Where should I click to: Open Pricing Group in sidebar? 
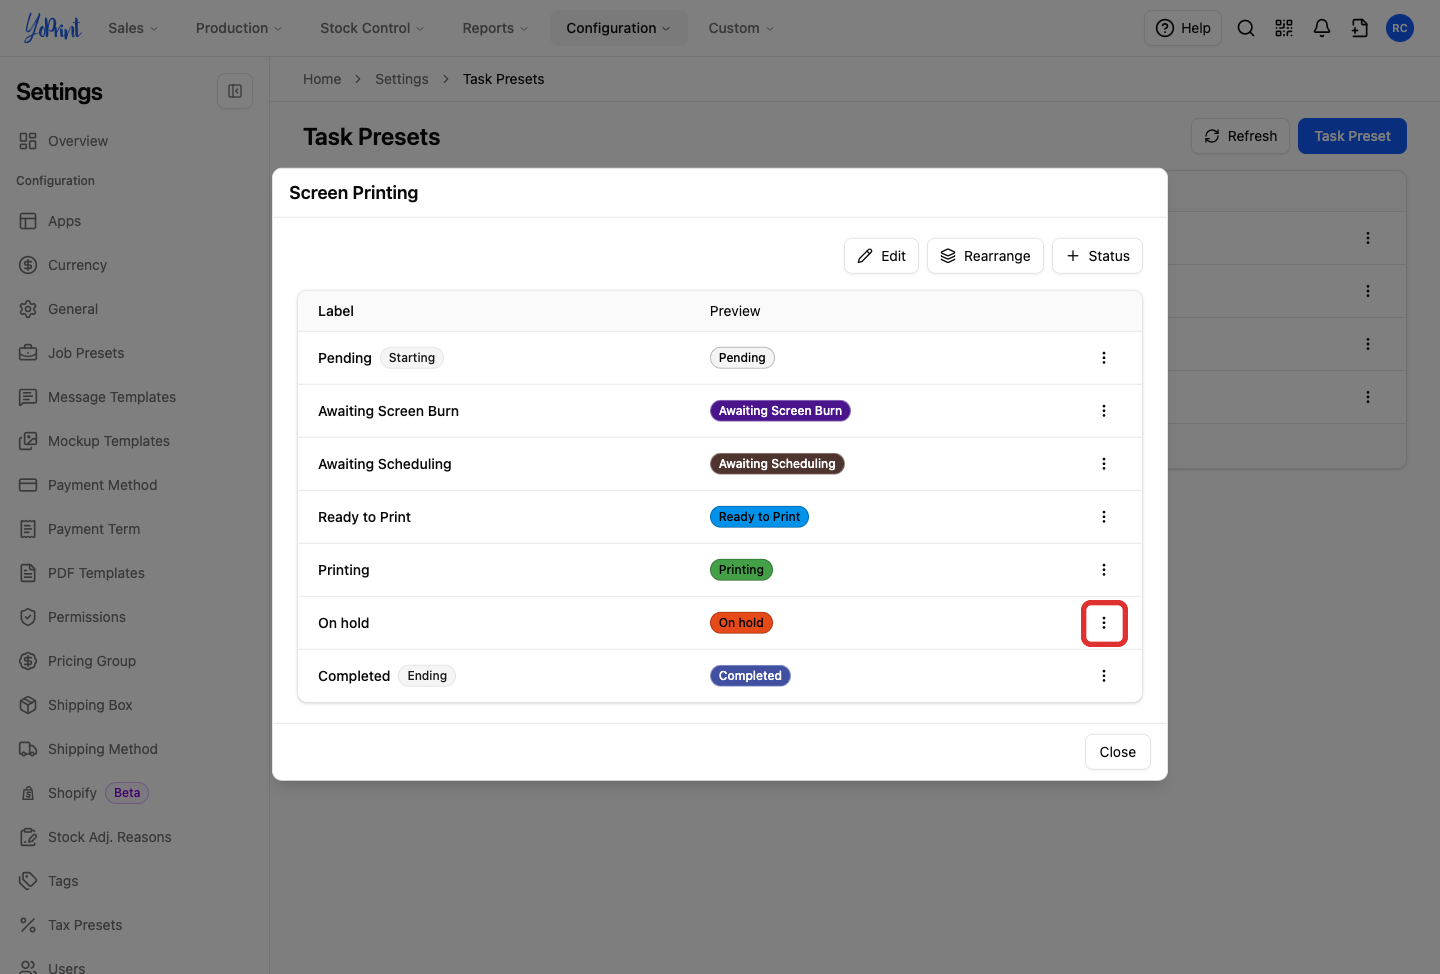click(92, 661)
